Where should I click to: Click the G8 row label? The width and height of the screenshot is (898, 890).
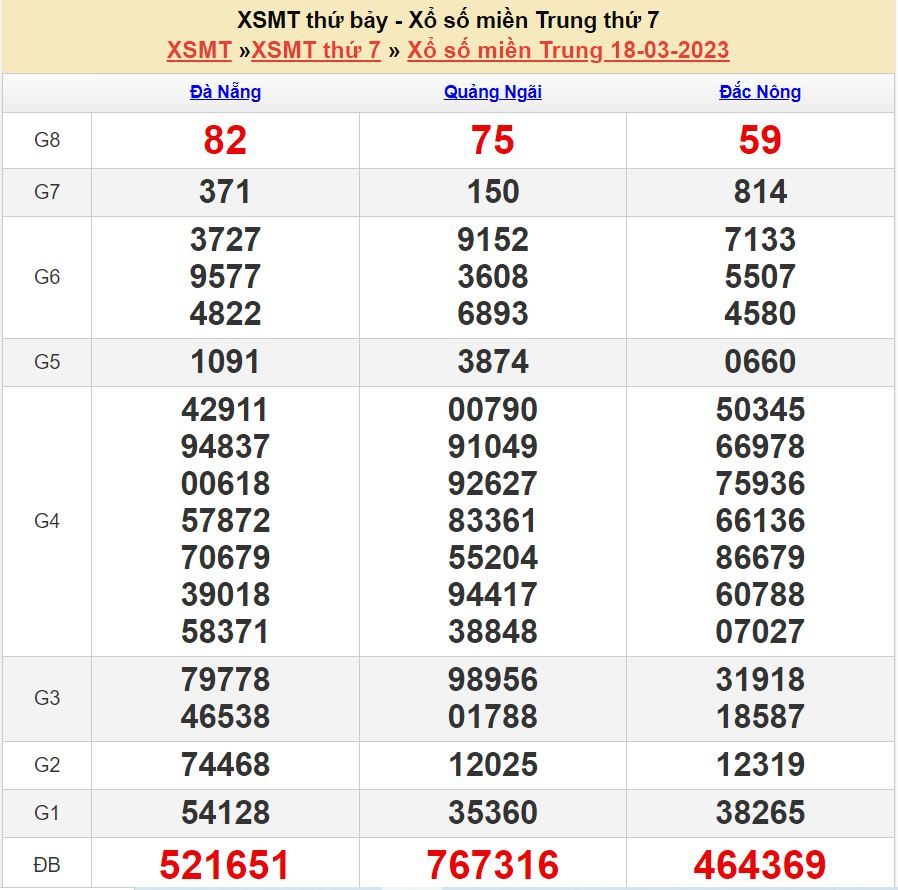(47, 140)
